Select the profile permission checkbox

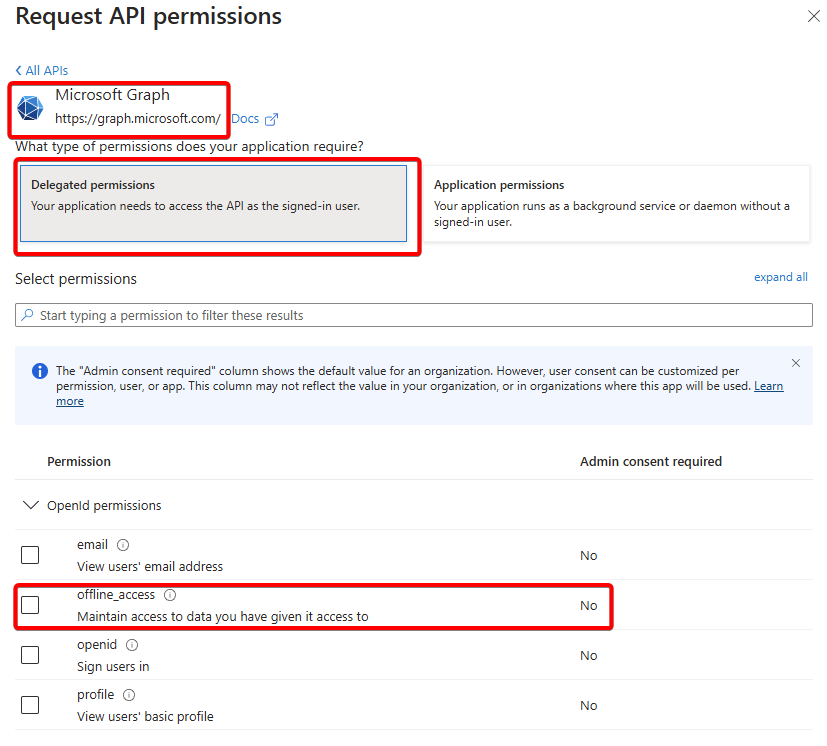tap(30, 705)
